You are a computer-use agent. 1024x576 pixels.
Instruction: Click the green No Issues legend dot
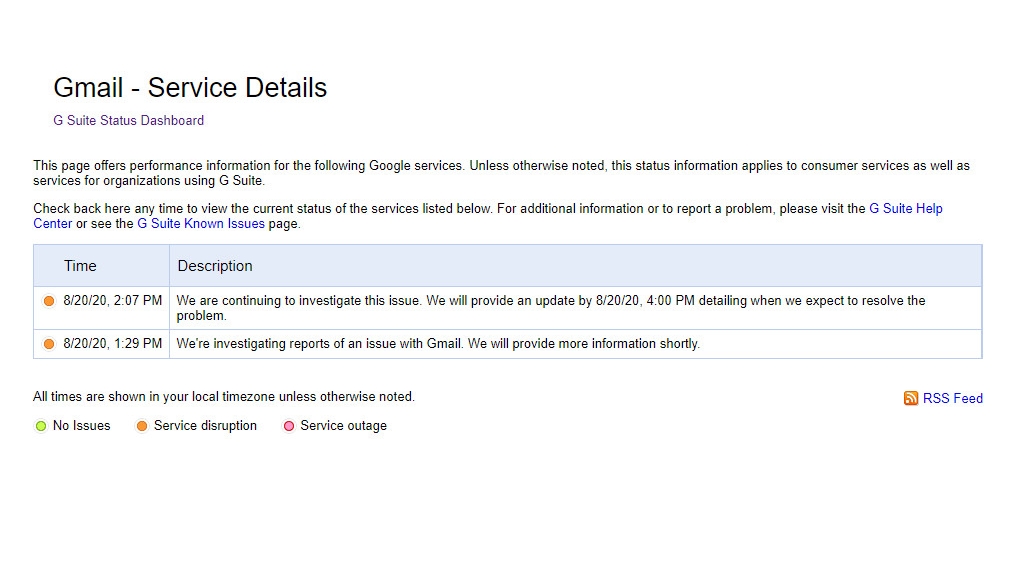(x=41, y=426)
